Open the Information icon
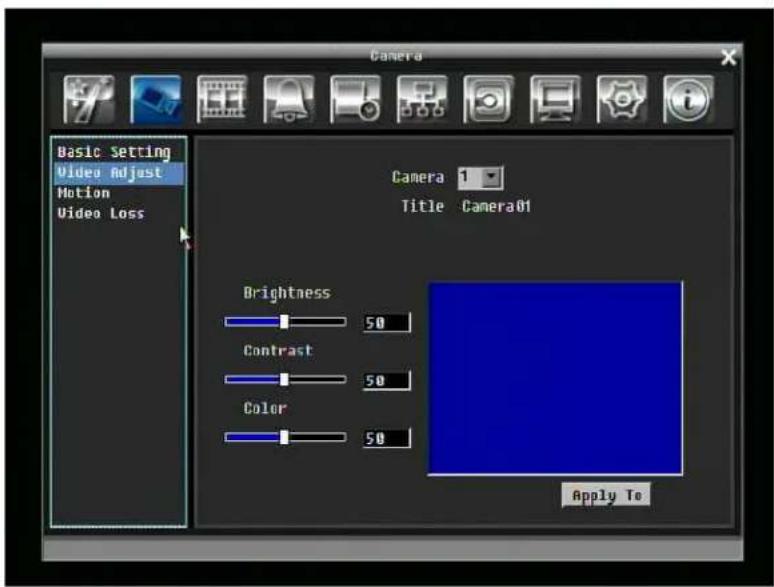Image resolution: width=774 pixels, height=587 pixels. point(689,100)
